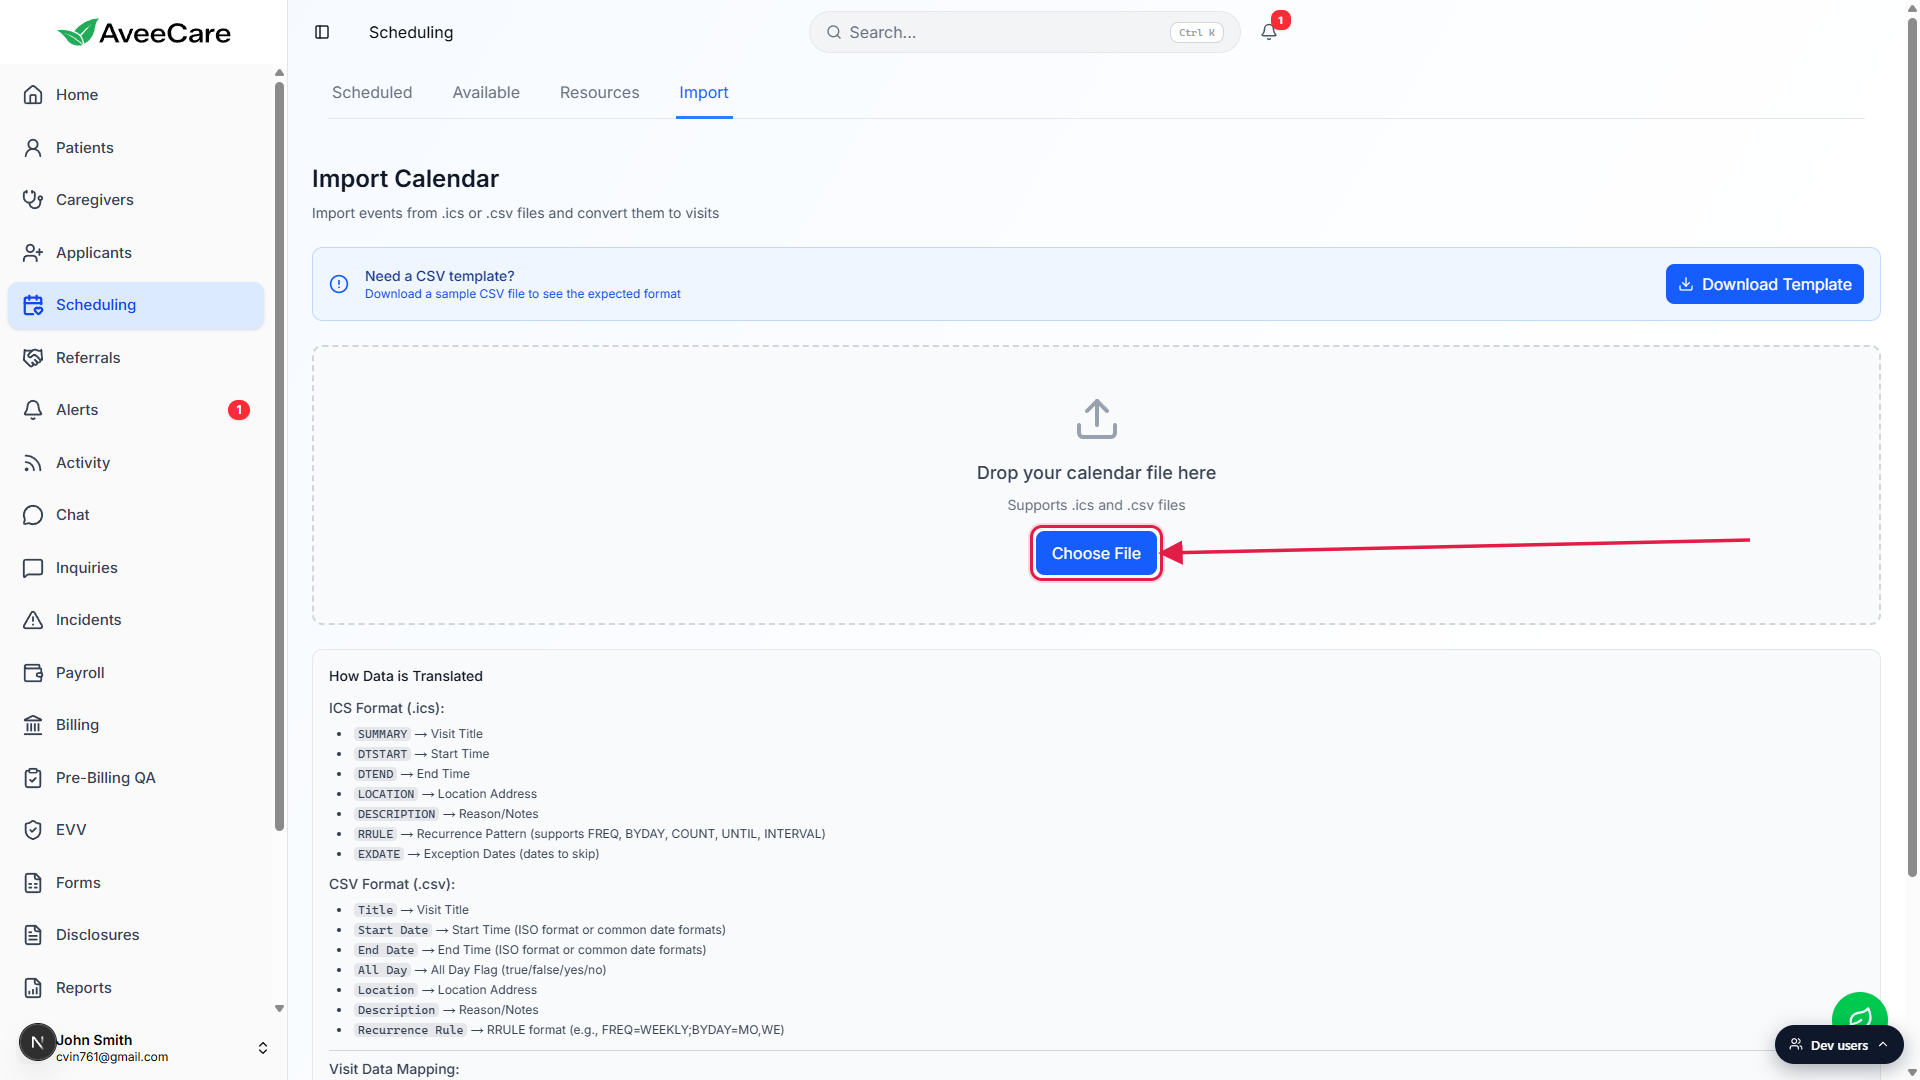Image resolution: width=1920 pixels, height=1080 pixels.
Task: Switch to the Available tab
Action: pyautogui.click(x=486, y=92)
